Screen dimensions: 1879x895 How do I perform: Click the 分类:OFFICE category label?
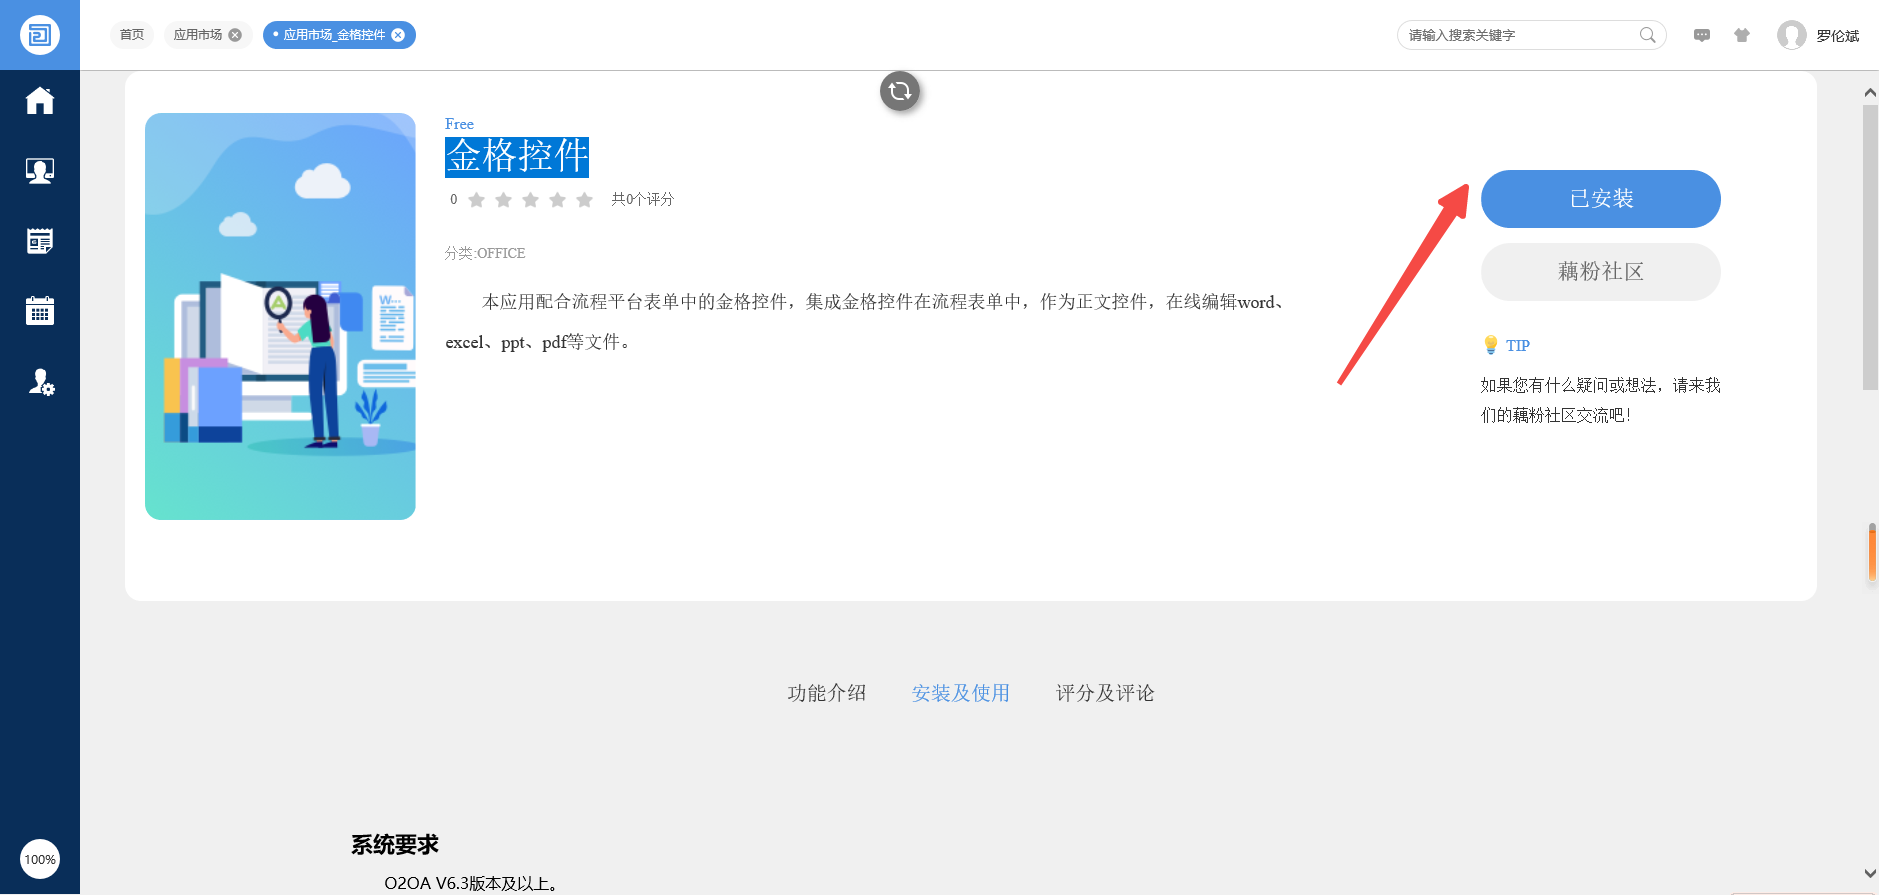(x=485, y=254)
